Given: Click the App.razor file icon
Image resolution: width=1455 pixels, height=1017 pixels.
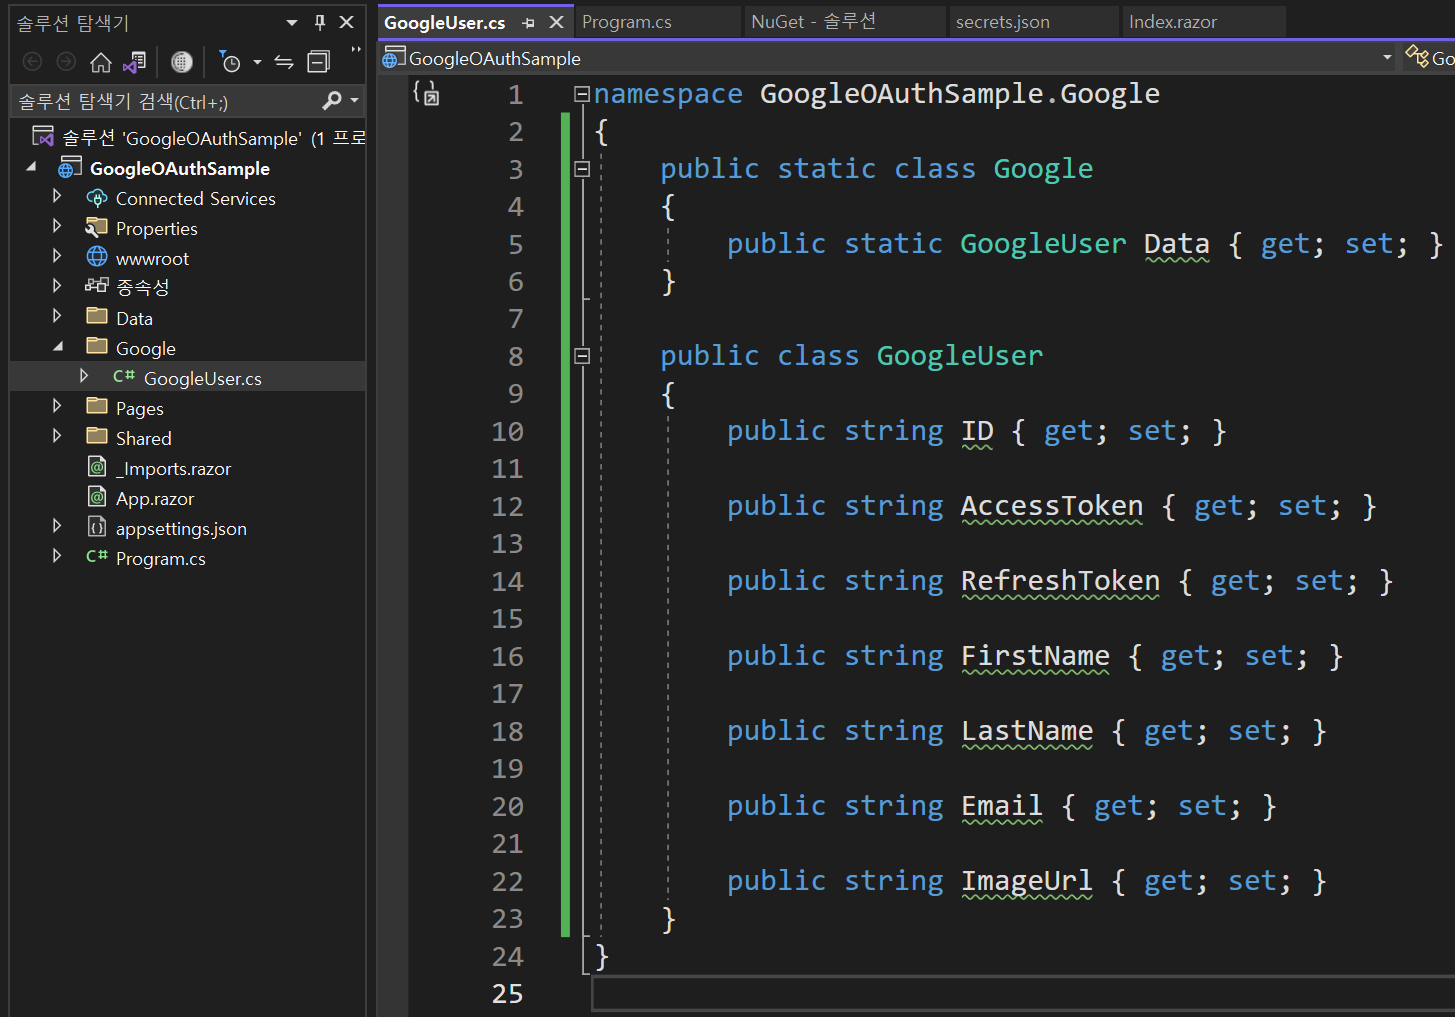Looking at the screenshot, I should [x=97, y=497].
